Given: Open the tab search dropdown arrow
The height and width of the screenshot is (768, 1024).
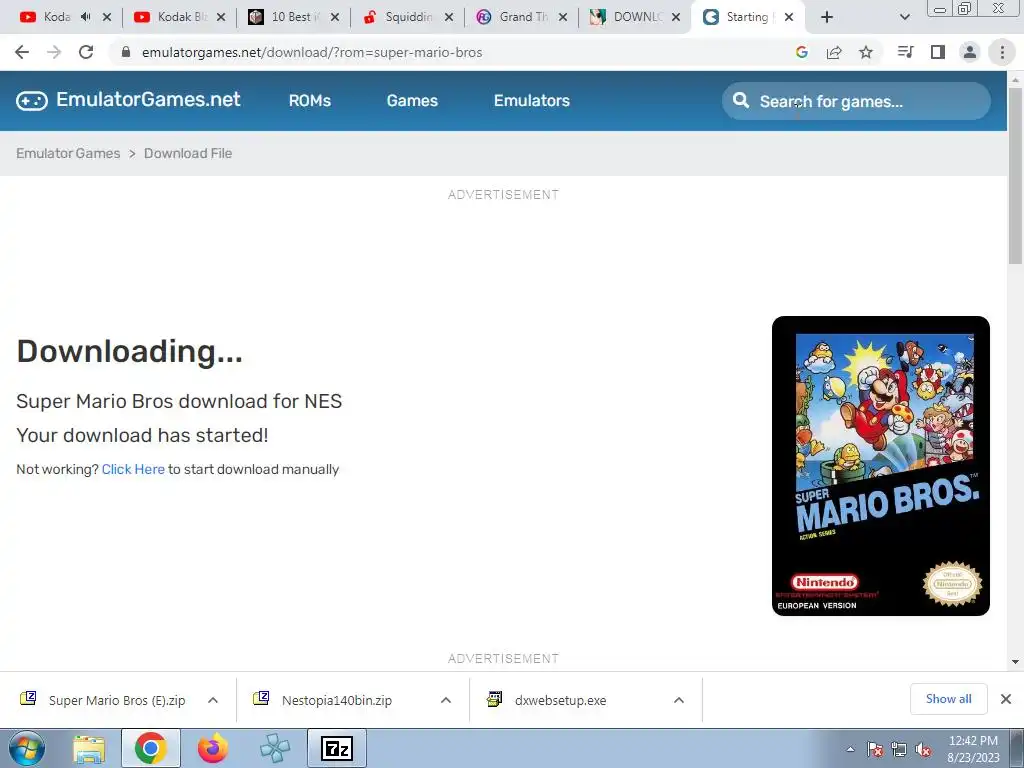Looking at the screenshot, I should coord(904,17).
